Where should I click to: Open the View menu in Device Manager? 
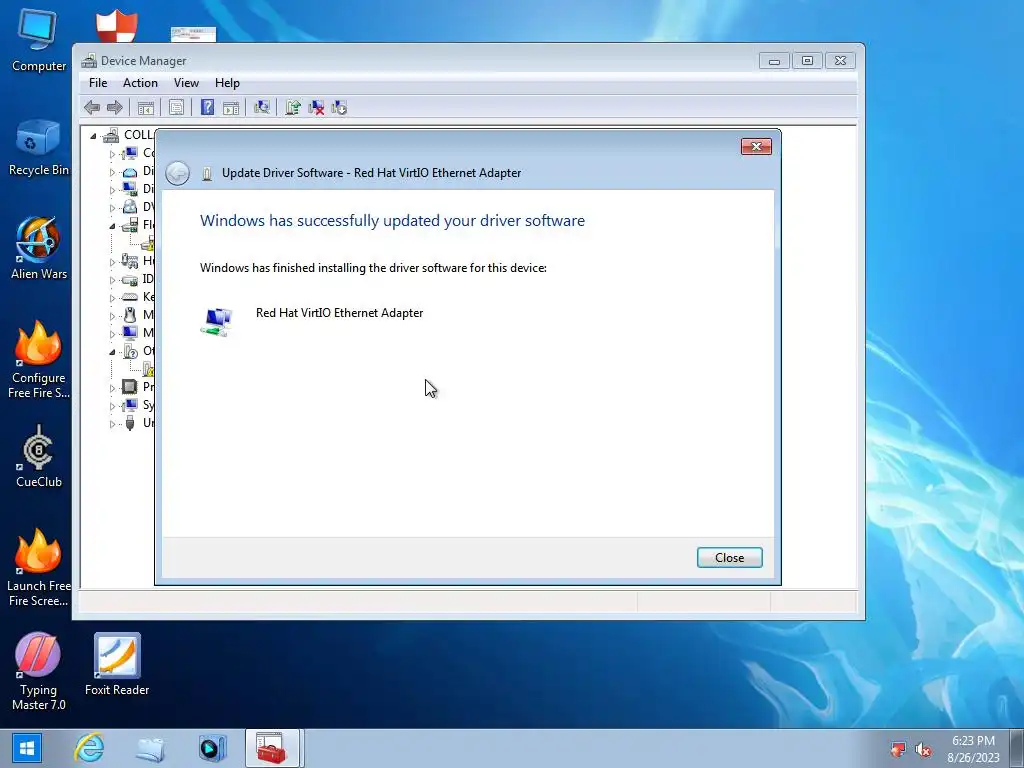point(186,83)
